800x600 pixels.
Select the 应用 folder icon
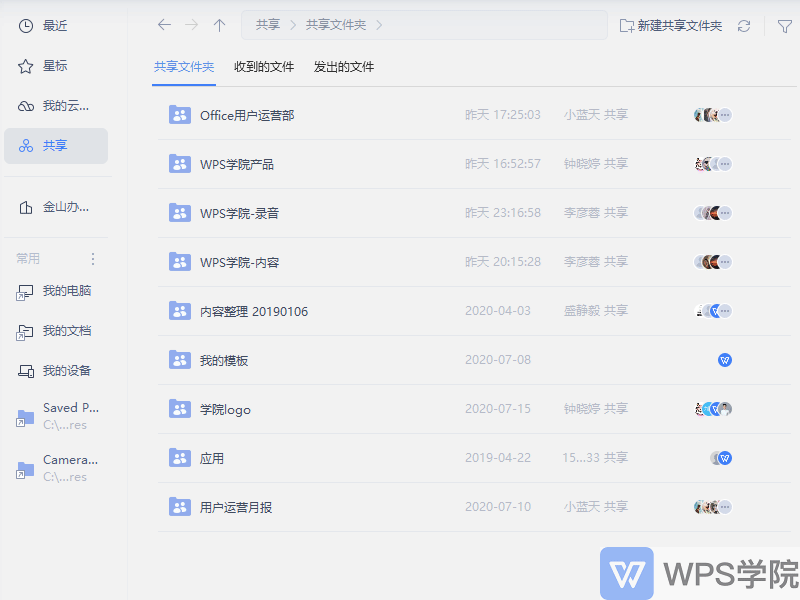pos(180,458)
